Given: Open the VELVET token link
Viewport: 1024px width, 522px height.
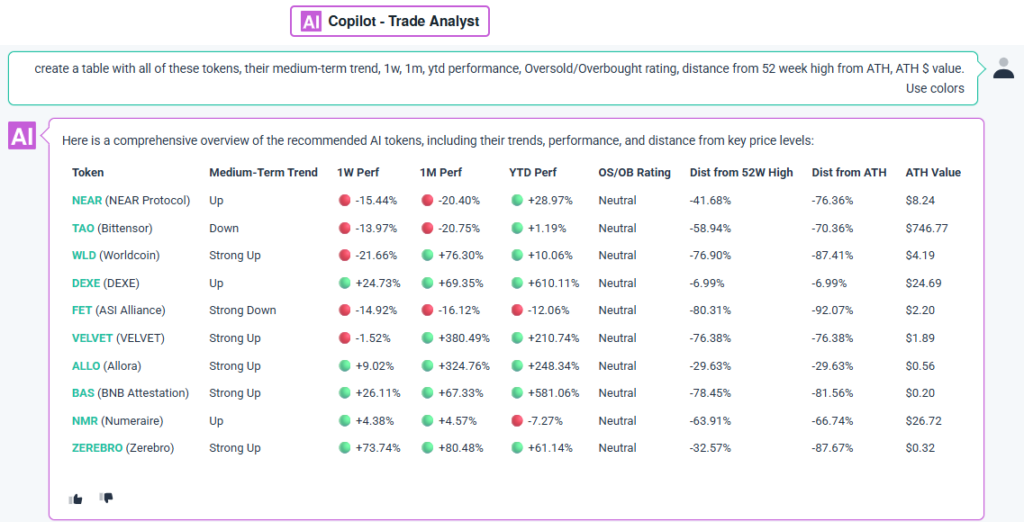Looking at the screenshot, I should click(93, 338).
